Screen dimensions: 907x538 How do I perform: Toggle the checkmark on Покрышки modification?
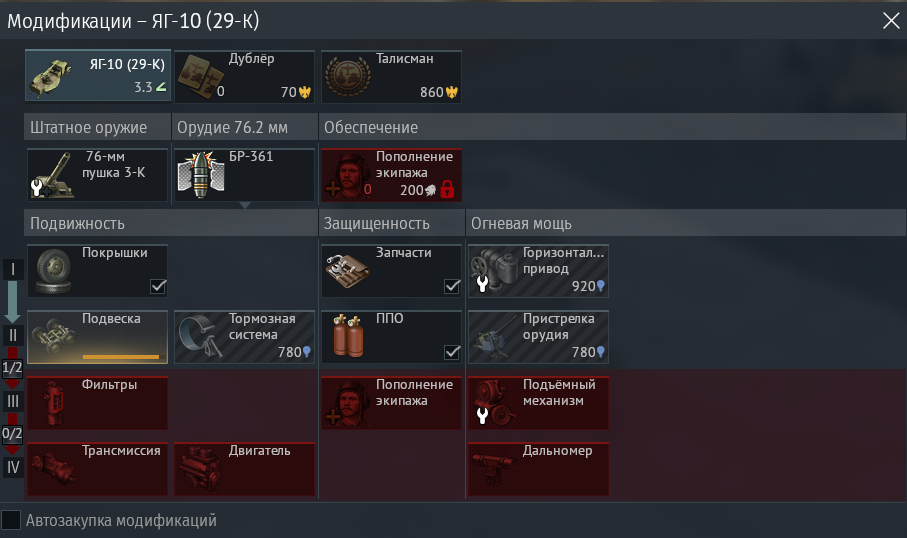[x=158, y=286]
